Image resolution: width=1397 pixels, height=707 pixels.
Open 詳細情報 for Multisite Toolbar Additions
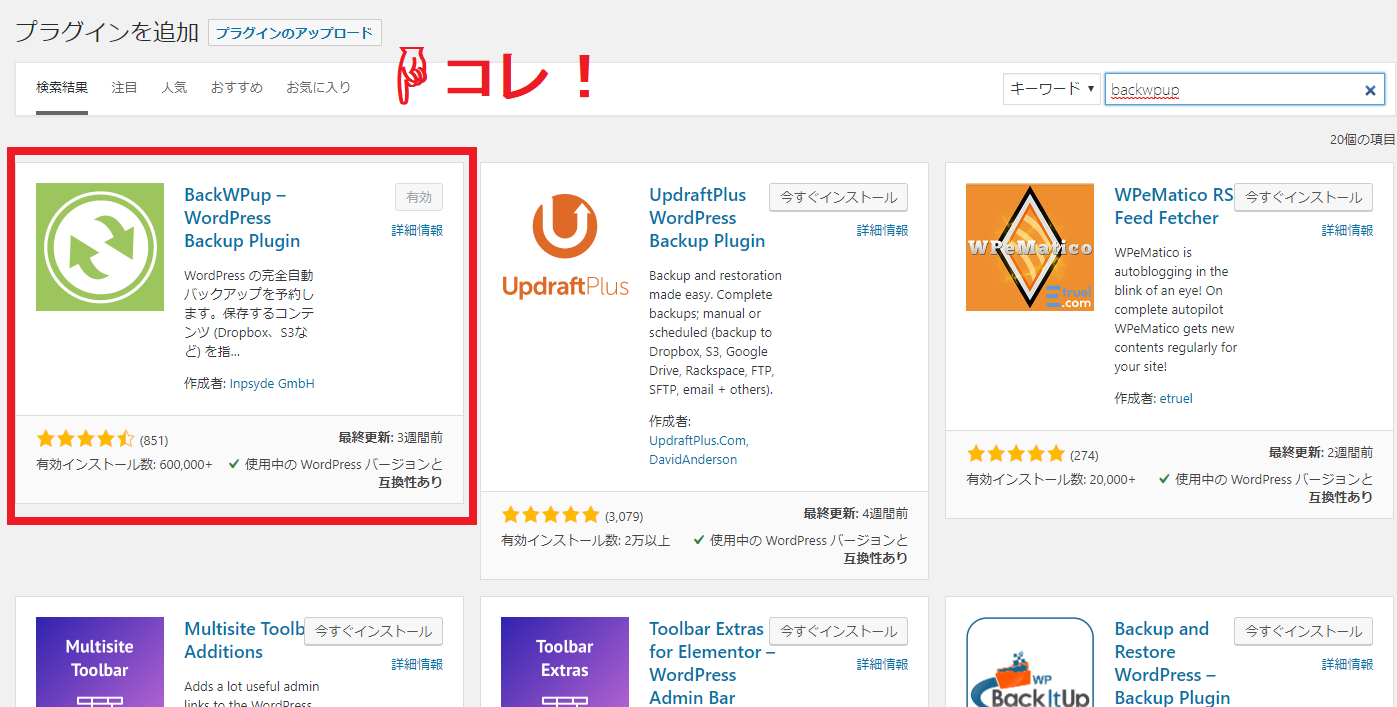(417, 664)
